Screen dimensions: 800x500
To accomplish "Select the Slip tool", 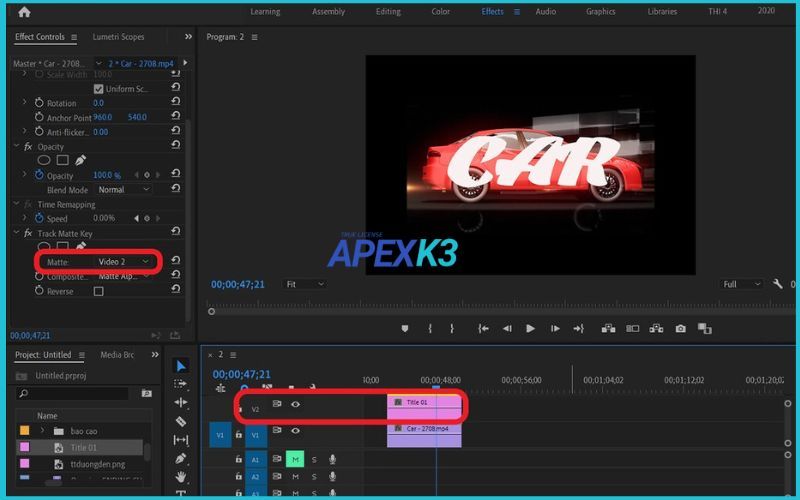I will pos(181,440).
